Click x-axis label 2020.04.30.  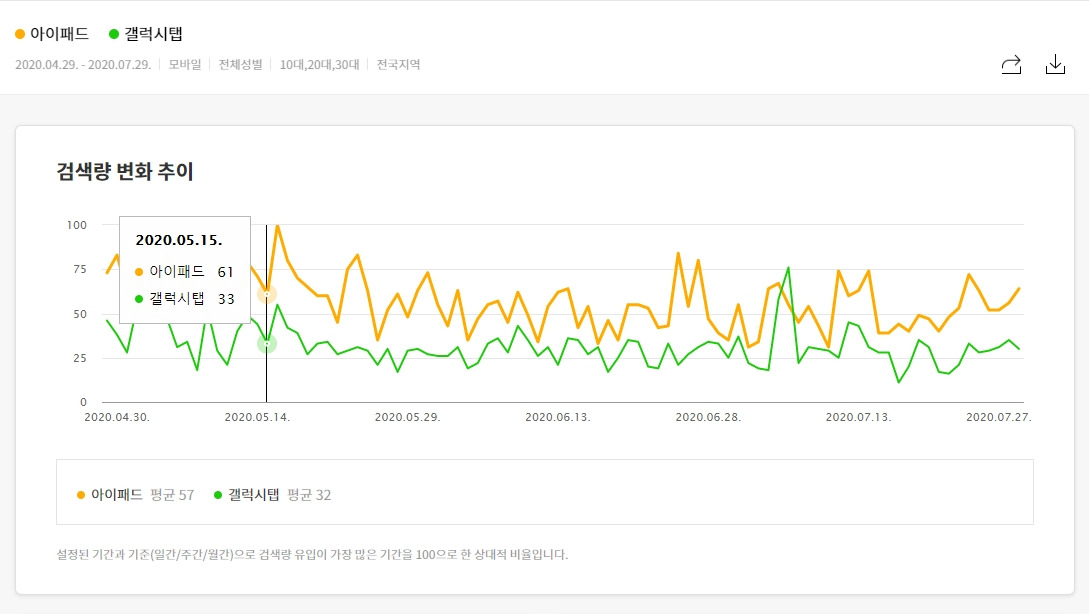[x=117, y=417]
